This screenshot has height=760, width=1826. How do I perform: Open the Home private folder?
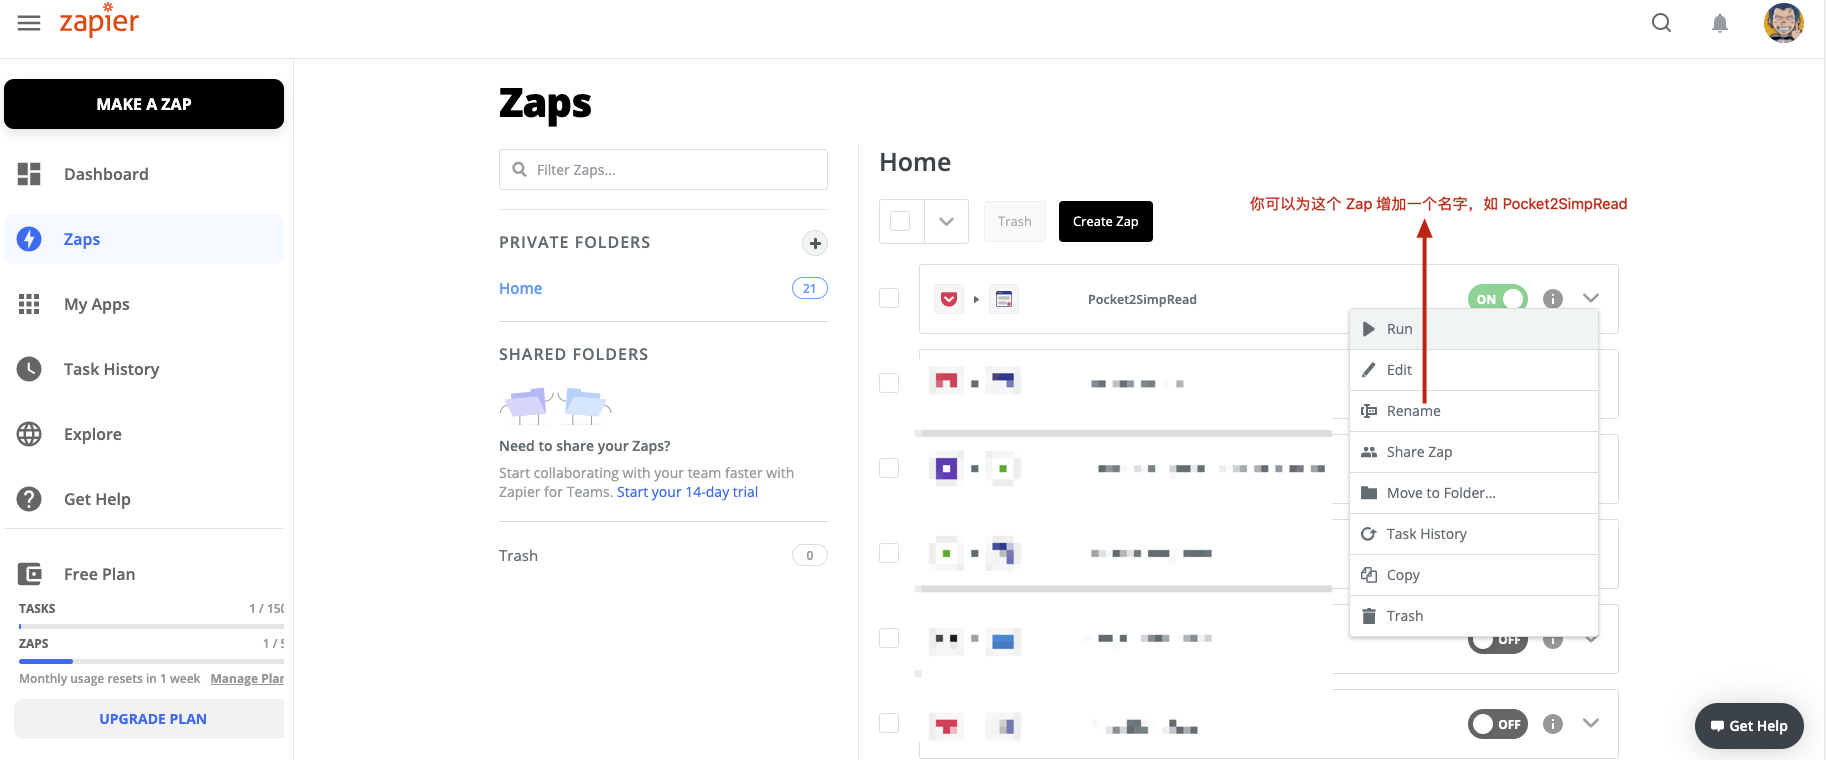pyautogui.click(x=520, y=288)
